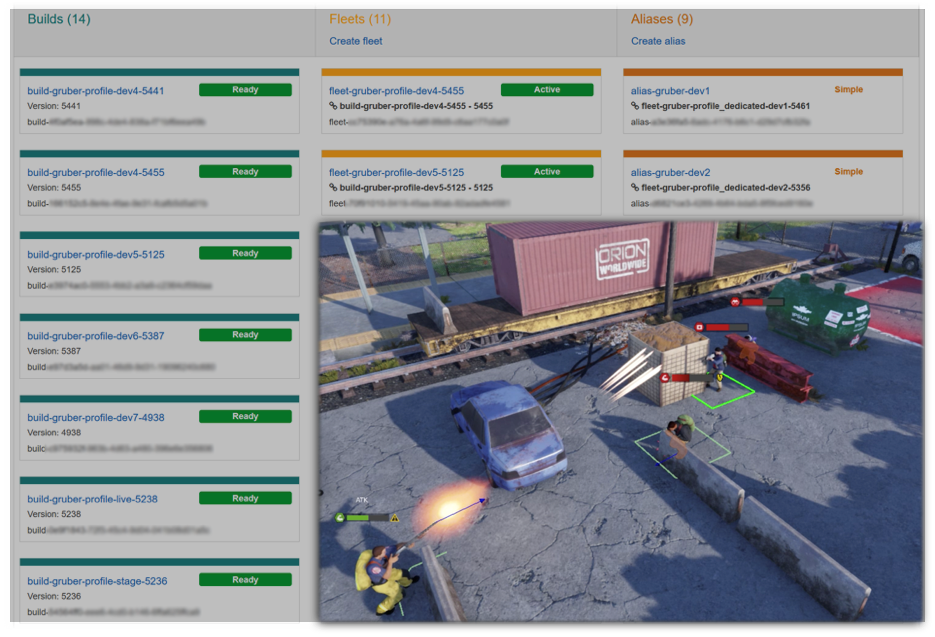
Task: Click Version: 5236 text
Action: [x=54, y=596]
